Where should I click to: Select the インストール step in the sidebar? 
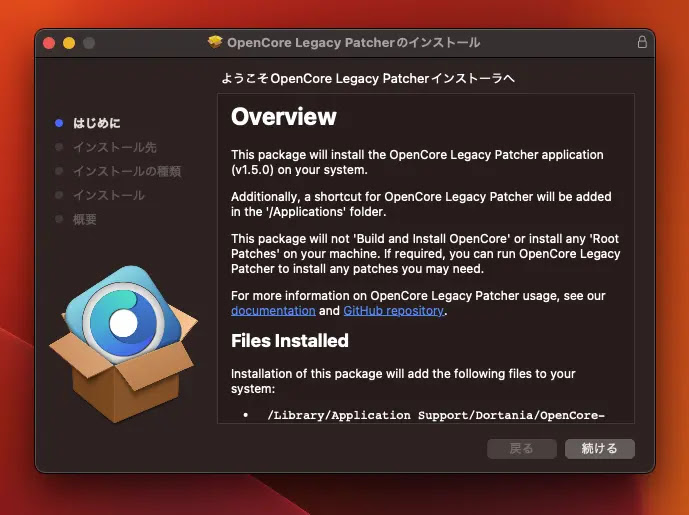tap(109, 195)
